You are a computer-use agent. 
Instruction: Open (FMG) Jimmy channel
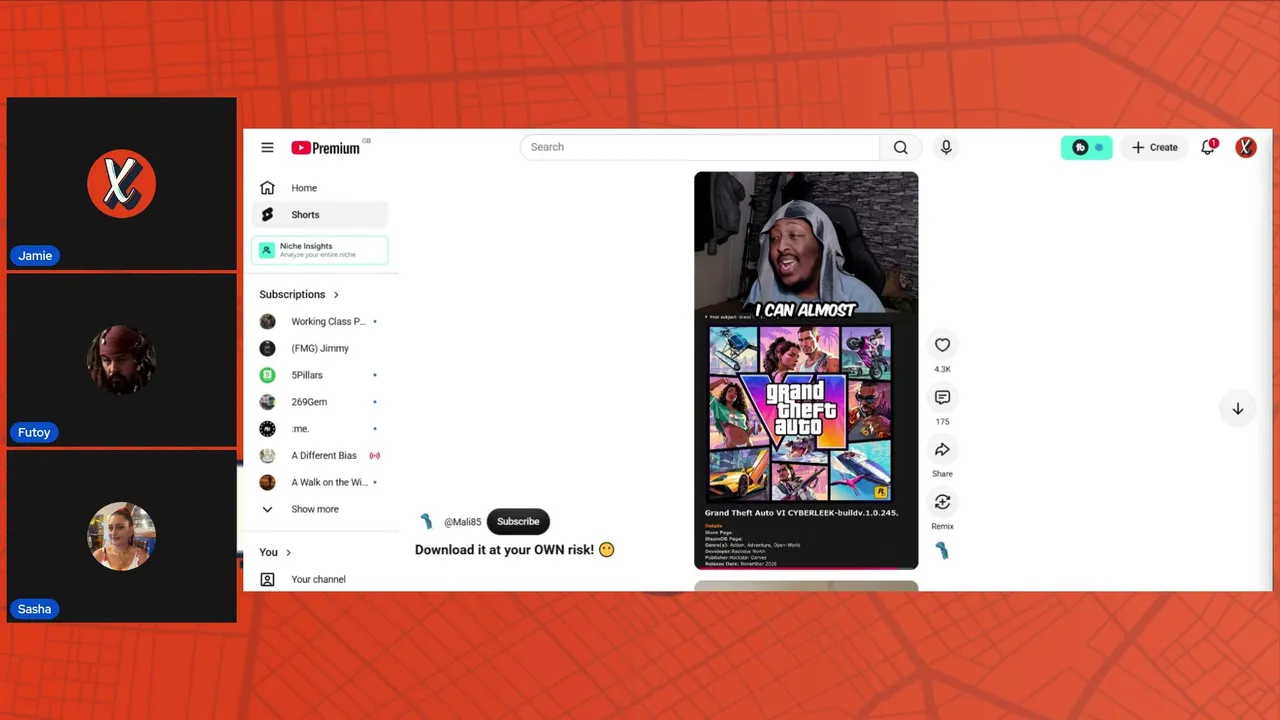[x=319, y=348]
